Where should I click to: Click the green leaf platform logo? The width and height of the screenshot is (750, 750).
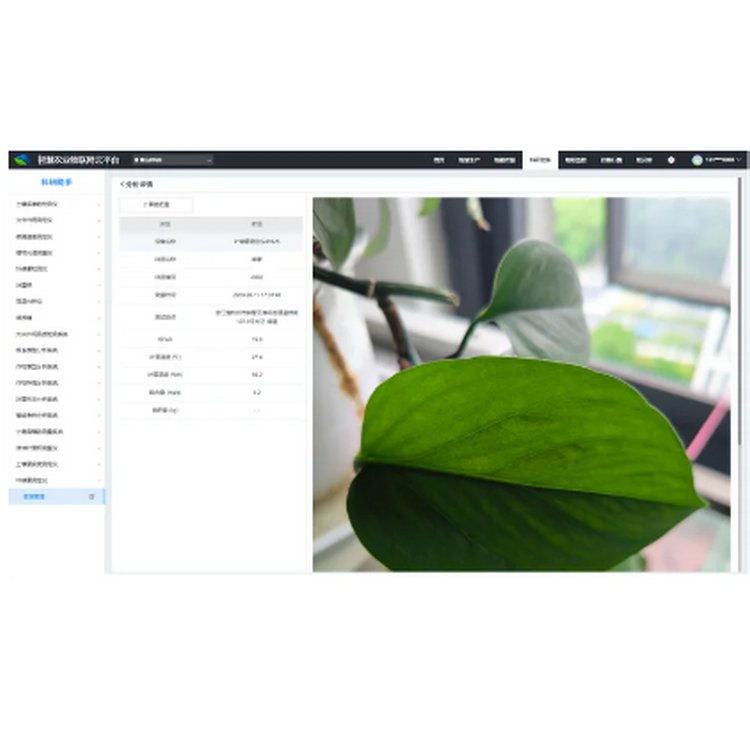click(21, 160)
